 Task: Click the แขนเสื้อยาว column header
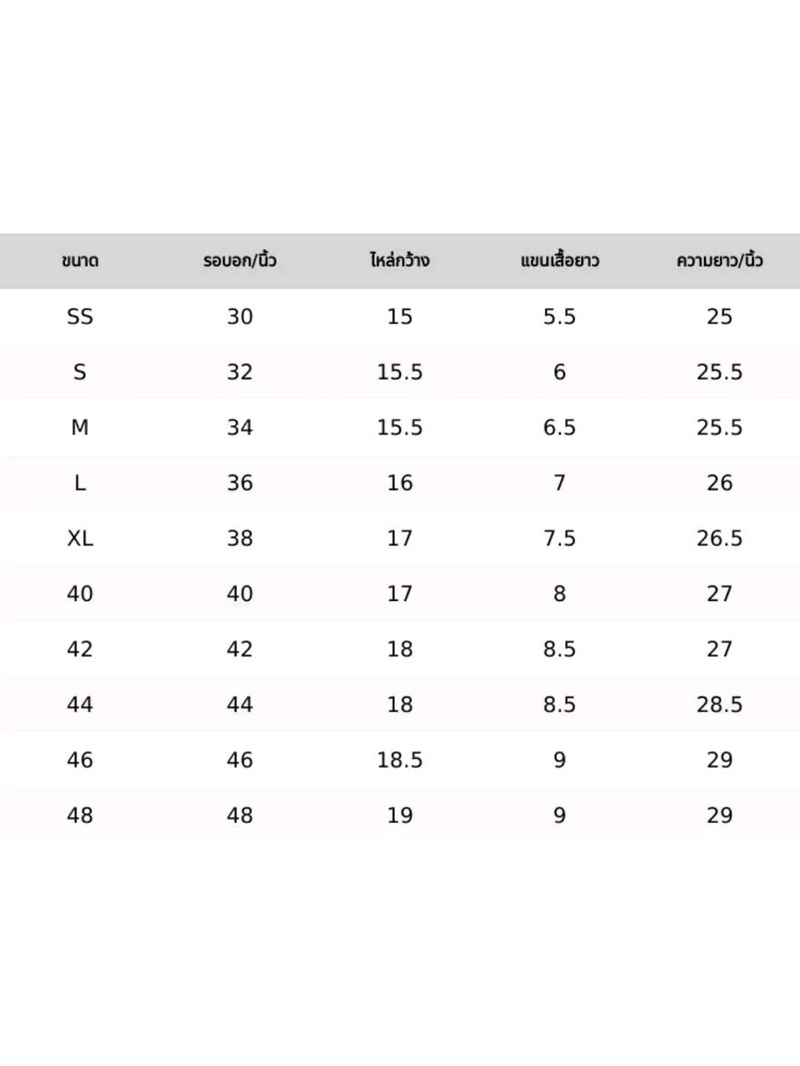coord(559,260)
